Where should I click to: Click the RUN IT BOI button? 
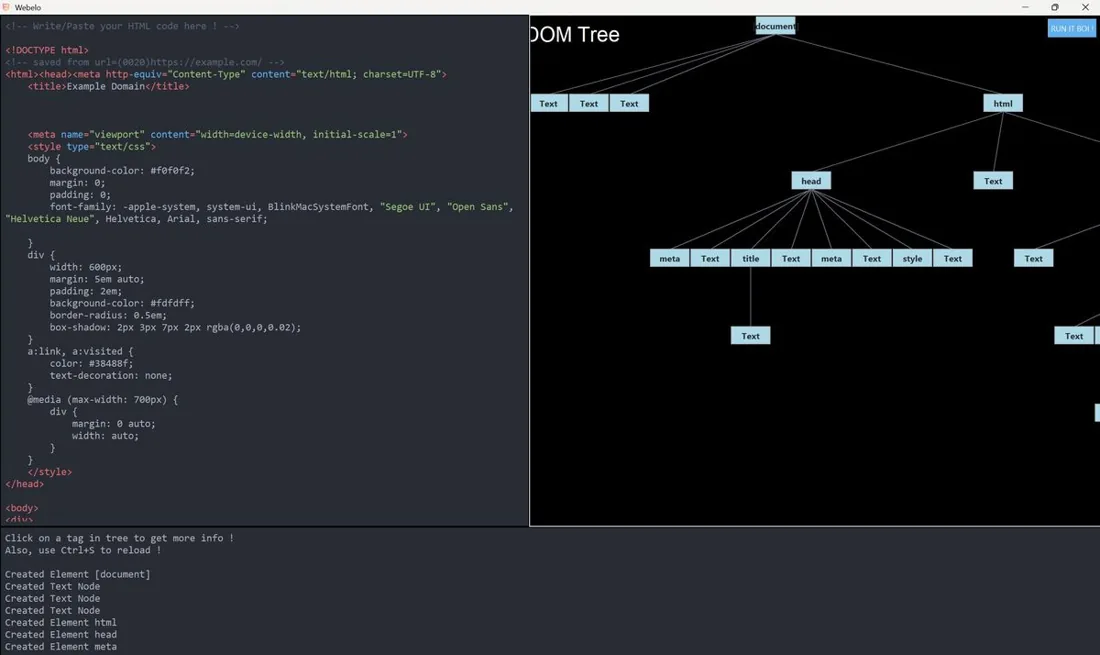1071,28
